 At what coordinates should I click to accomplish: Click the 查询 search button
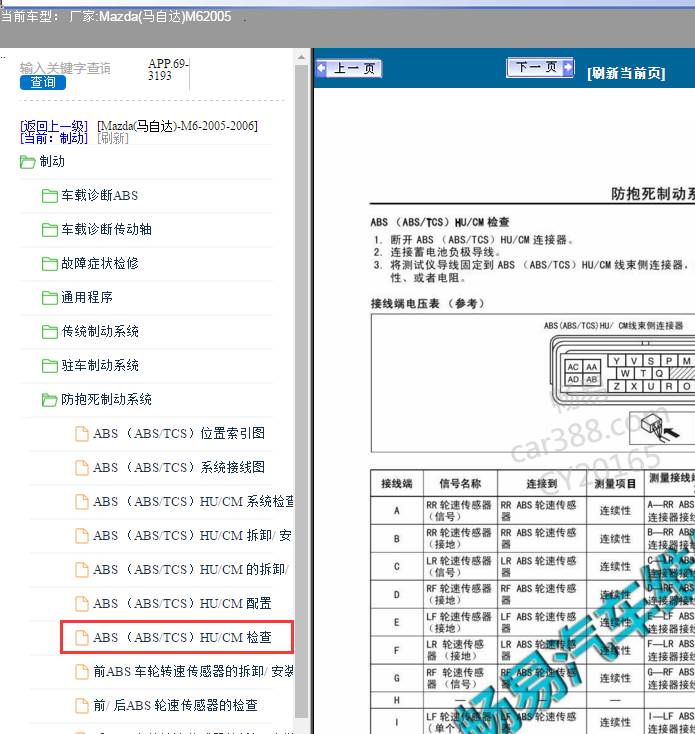(x=43, y=82)
